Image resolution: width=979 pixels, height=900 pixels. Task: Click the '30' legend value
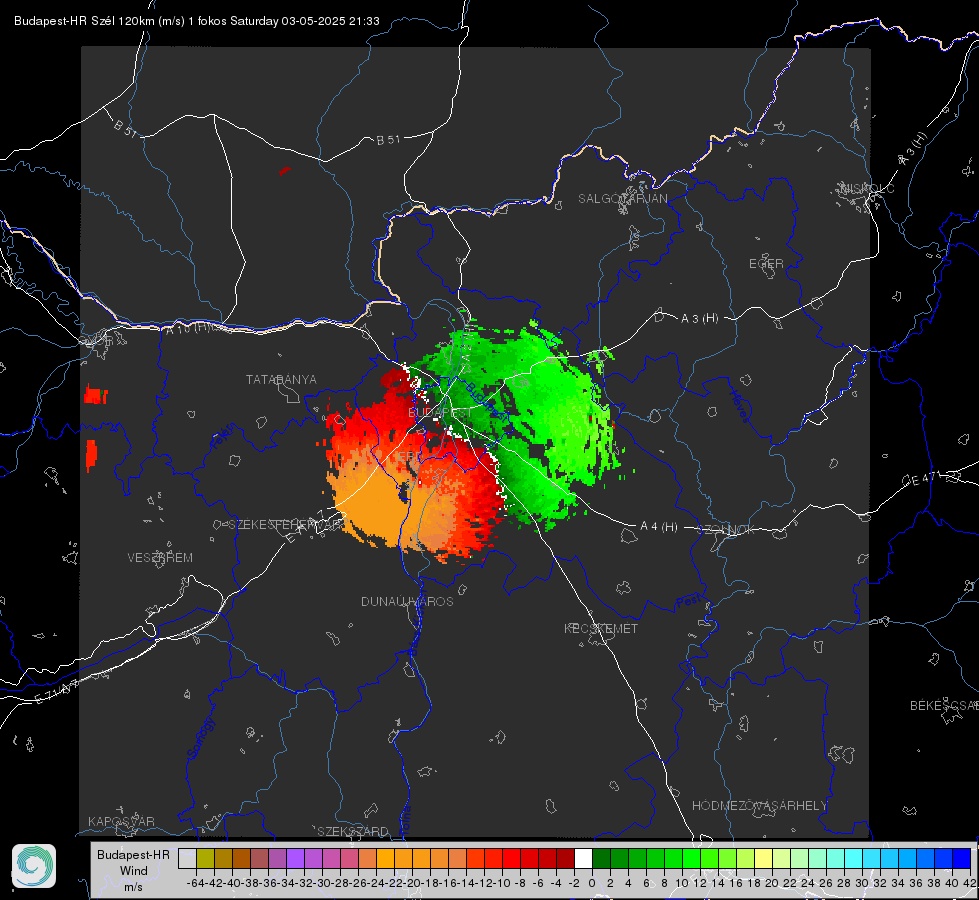pos(862,883)
